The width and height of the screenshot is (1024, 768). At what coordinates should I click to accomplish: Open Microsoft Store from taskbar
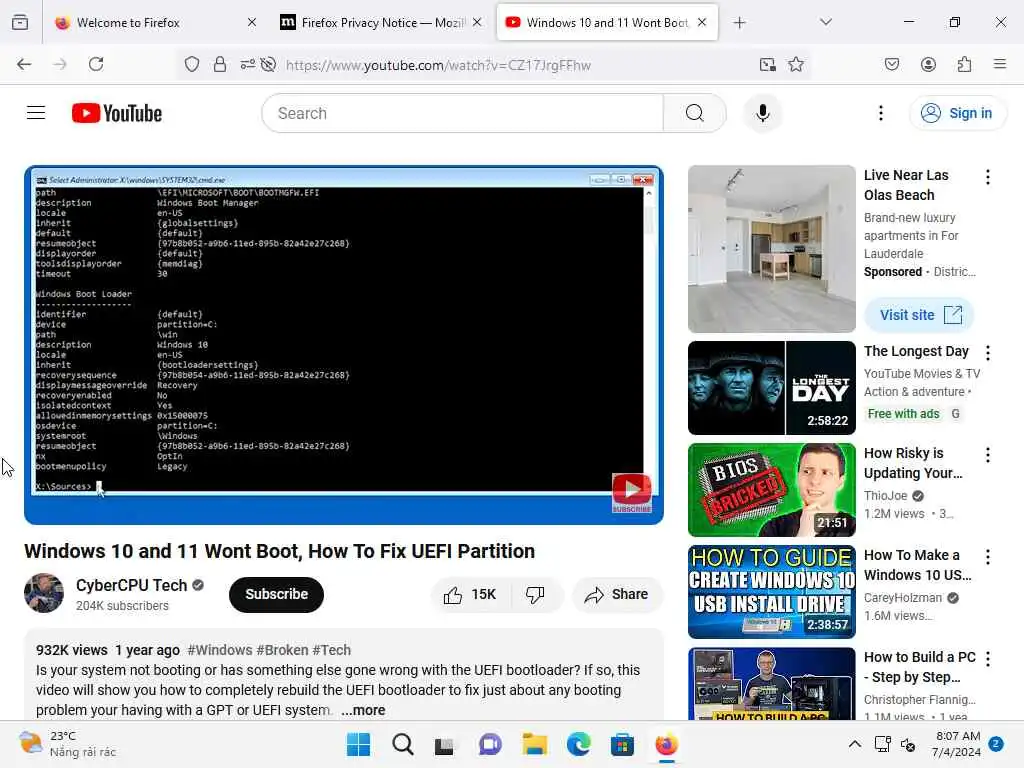pyautogui.click(x=622, y=744)
